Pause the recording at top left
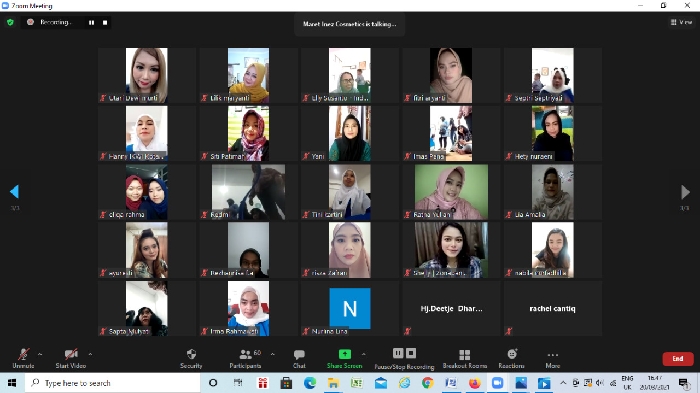The height and width of the screenshot is (393, 700). 91,22
